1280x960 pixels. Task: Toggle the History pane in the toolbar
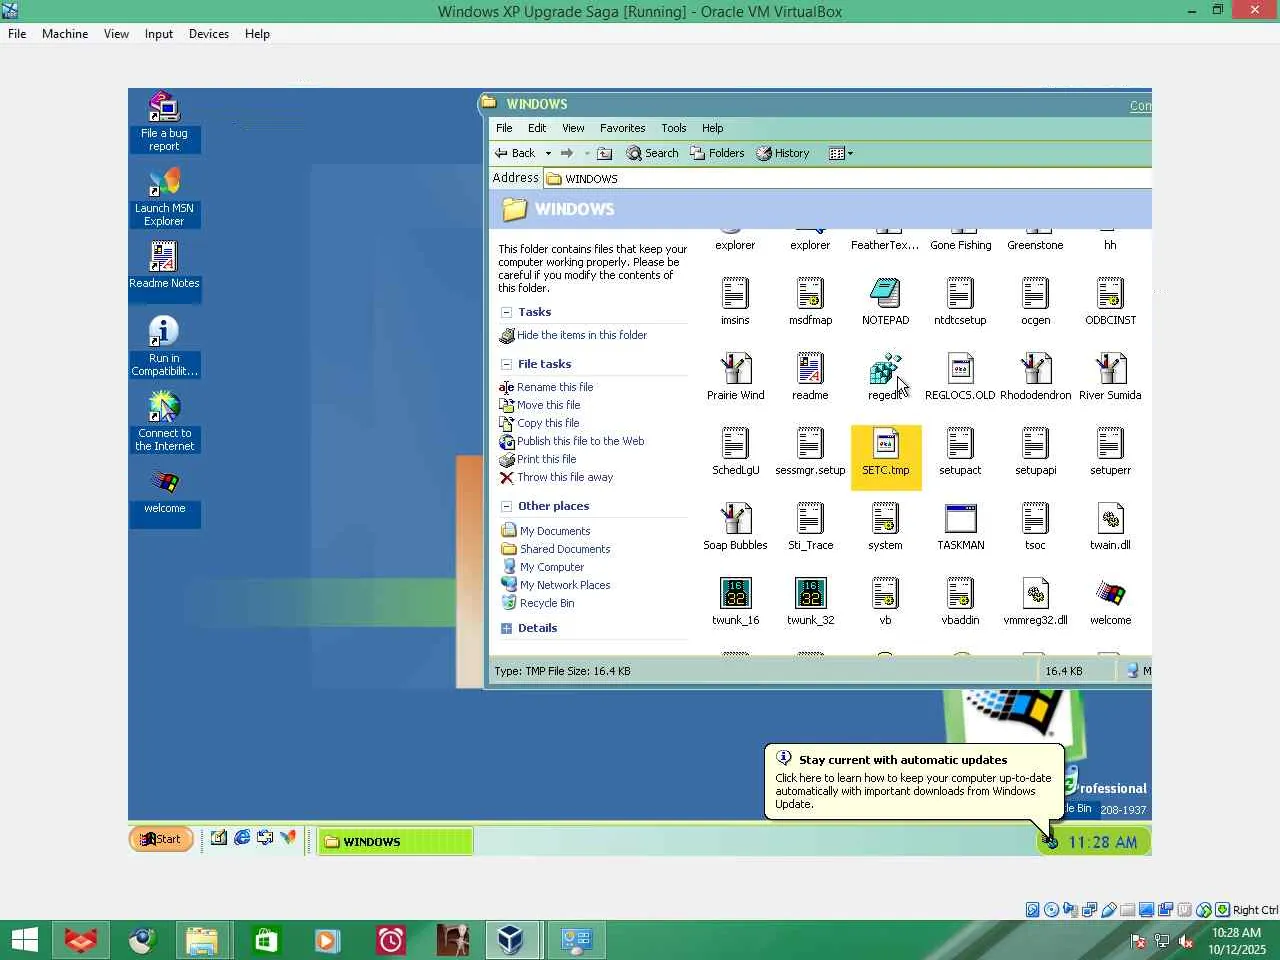[783, 153]
